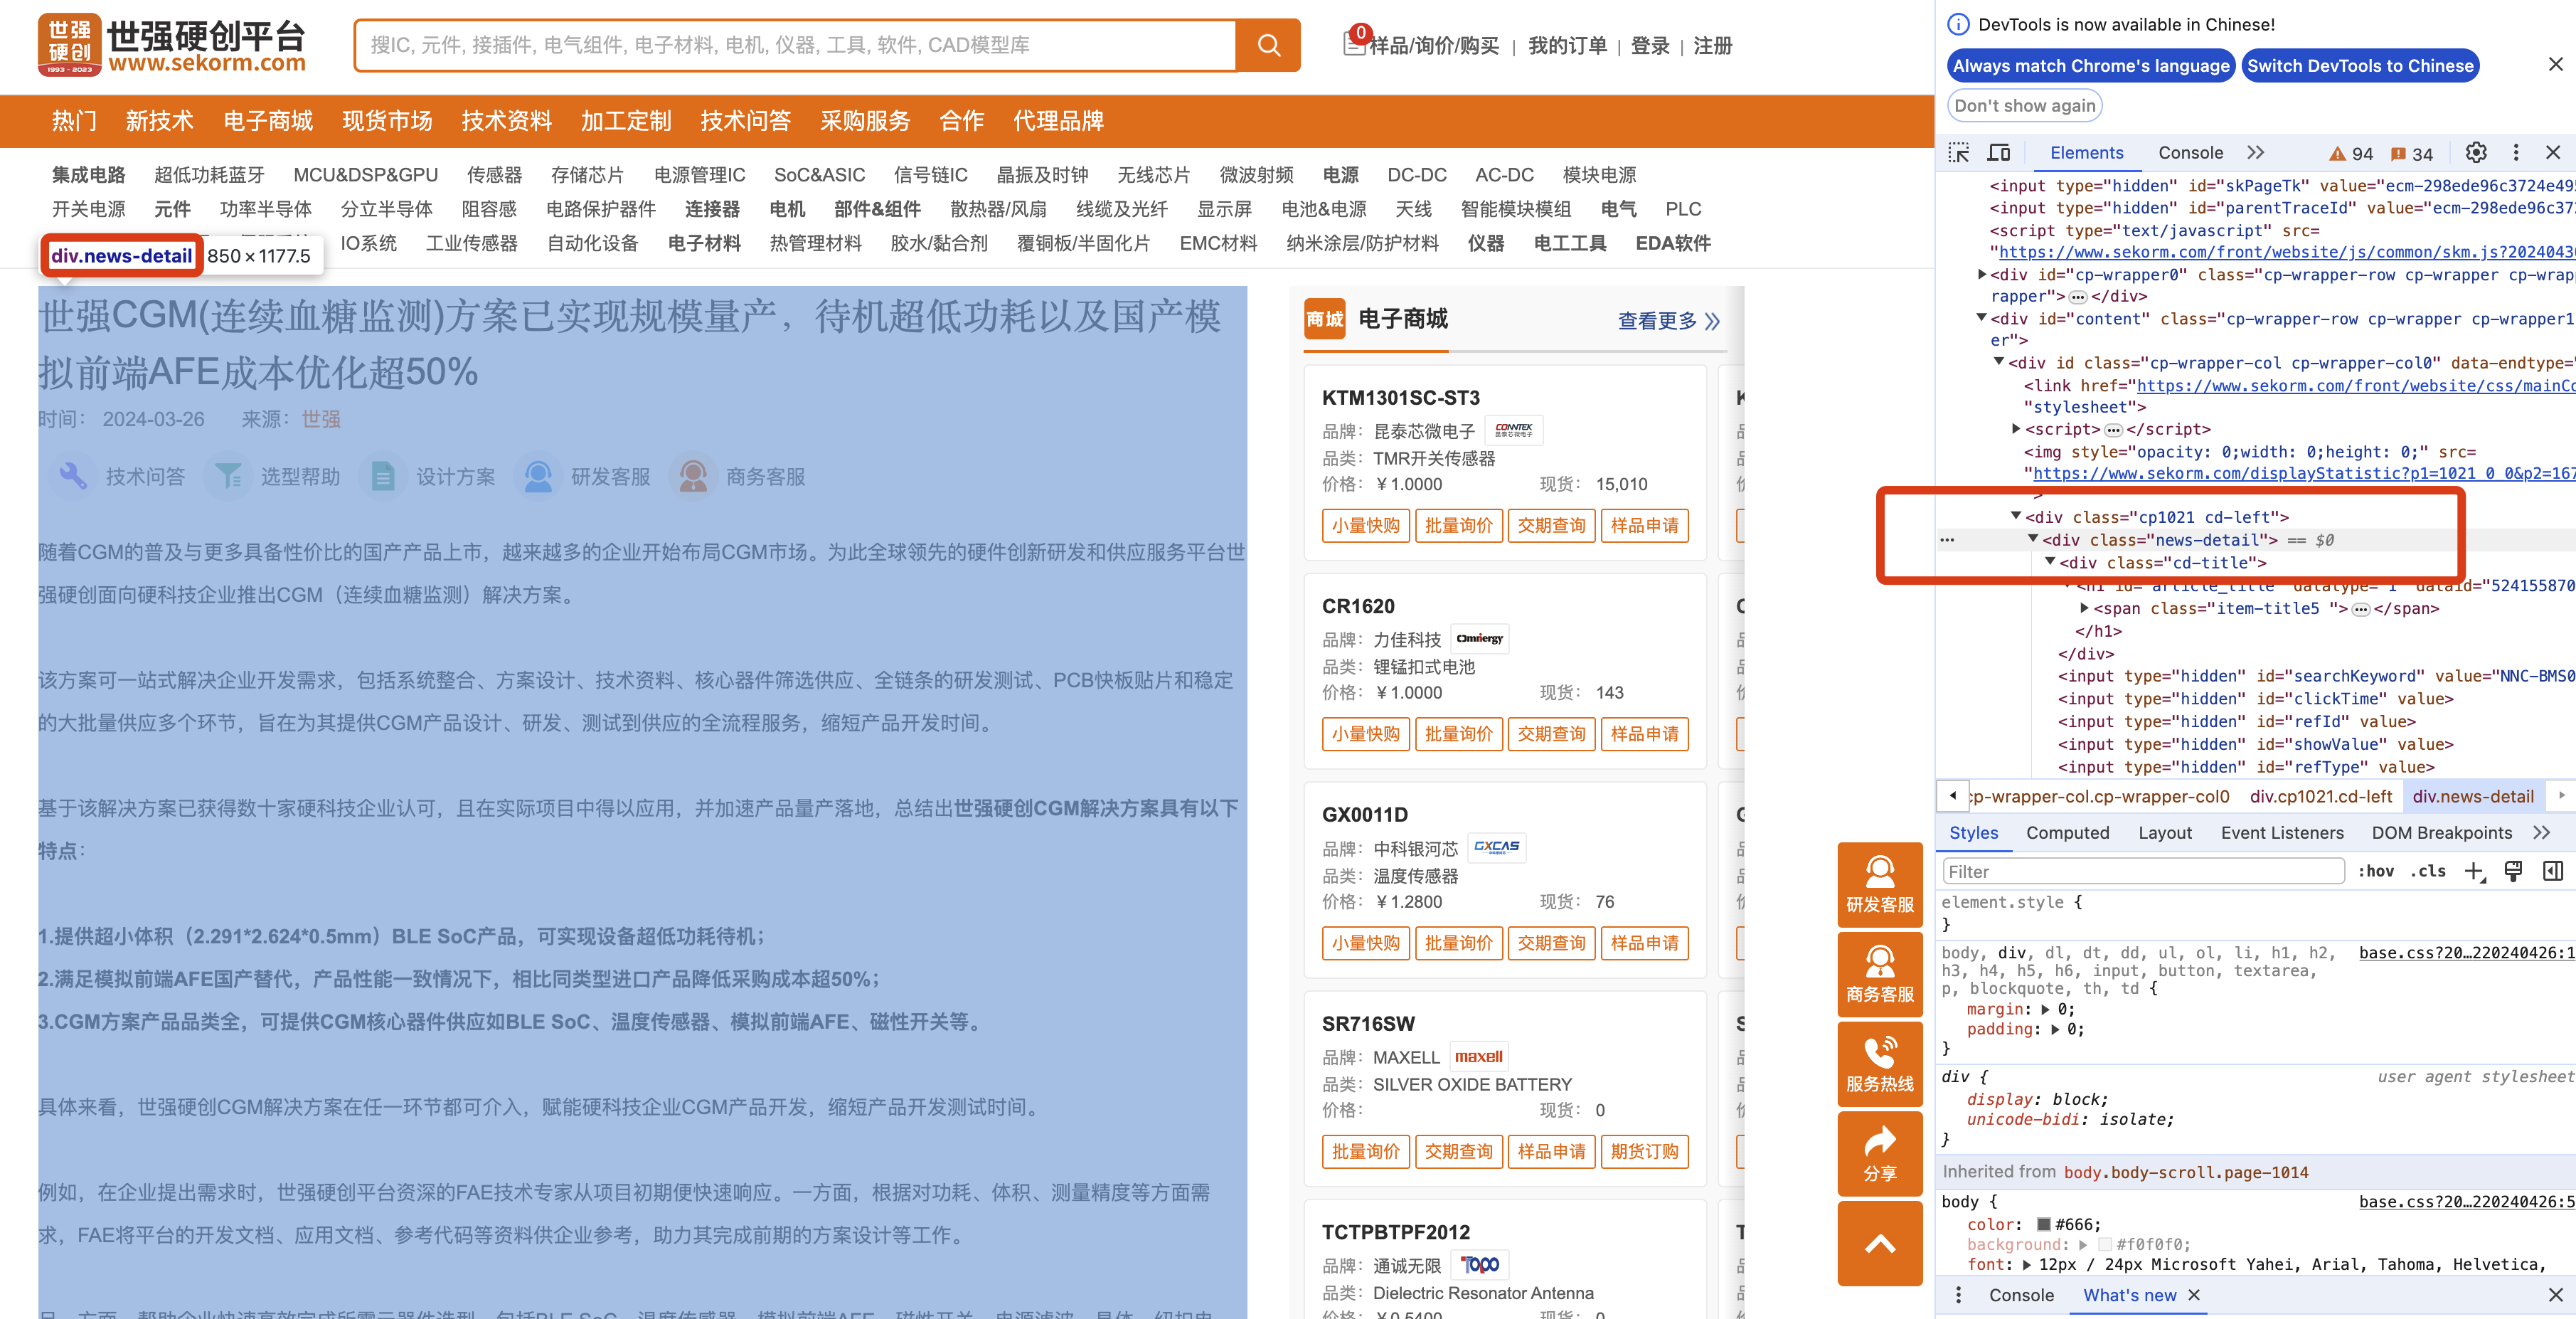This screenshot has width=2576, height=1319.
Task: Click the maxell brand logo
Action: [x=1478, y=1056]
